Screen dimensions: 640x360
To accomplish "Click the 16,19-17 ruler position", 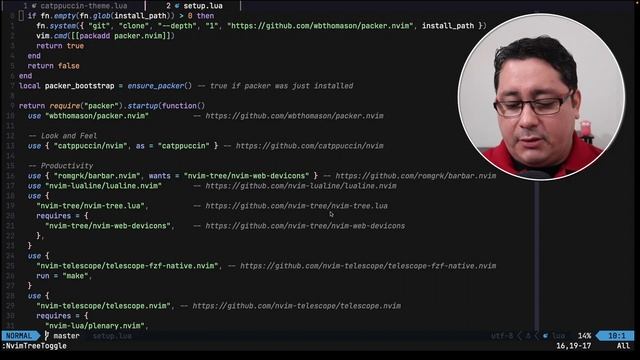I will (x=573, y=346).
